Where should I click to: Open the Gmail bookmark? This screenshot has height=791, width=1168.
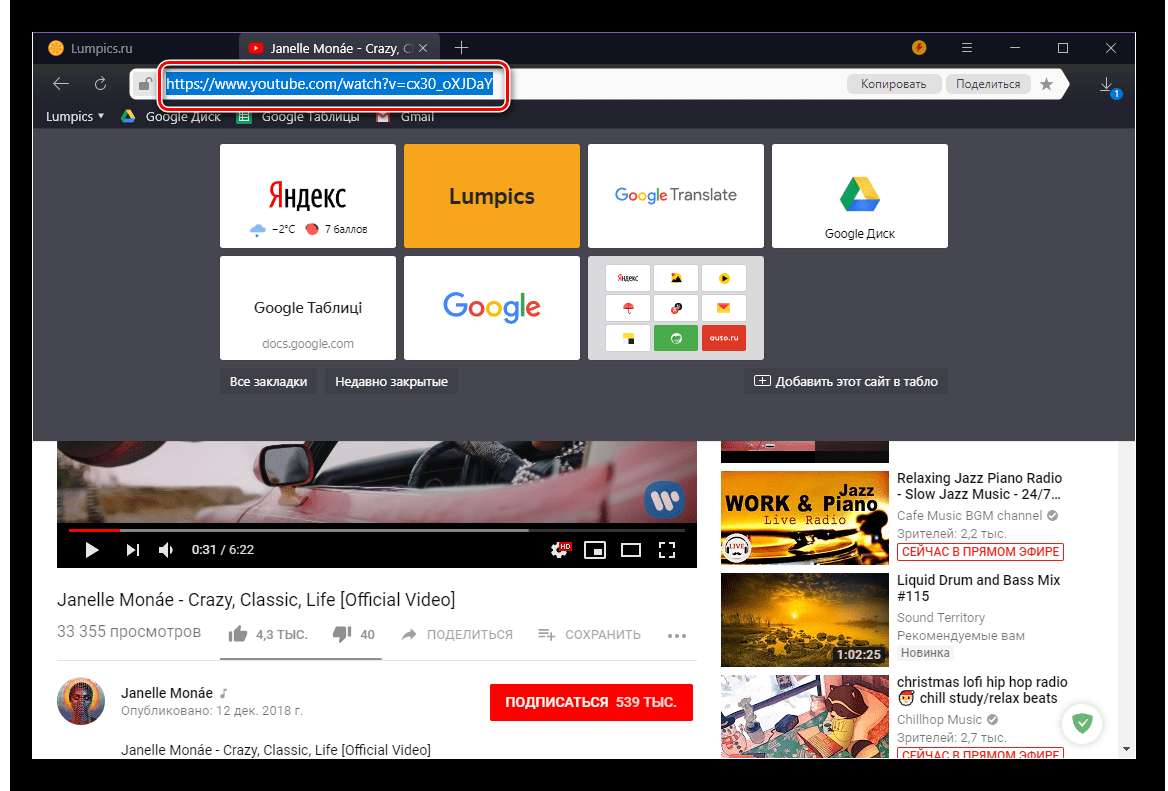tap(404, 116)
